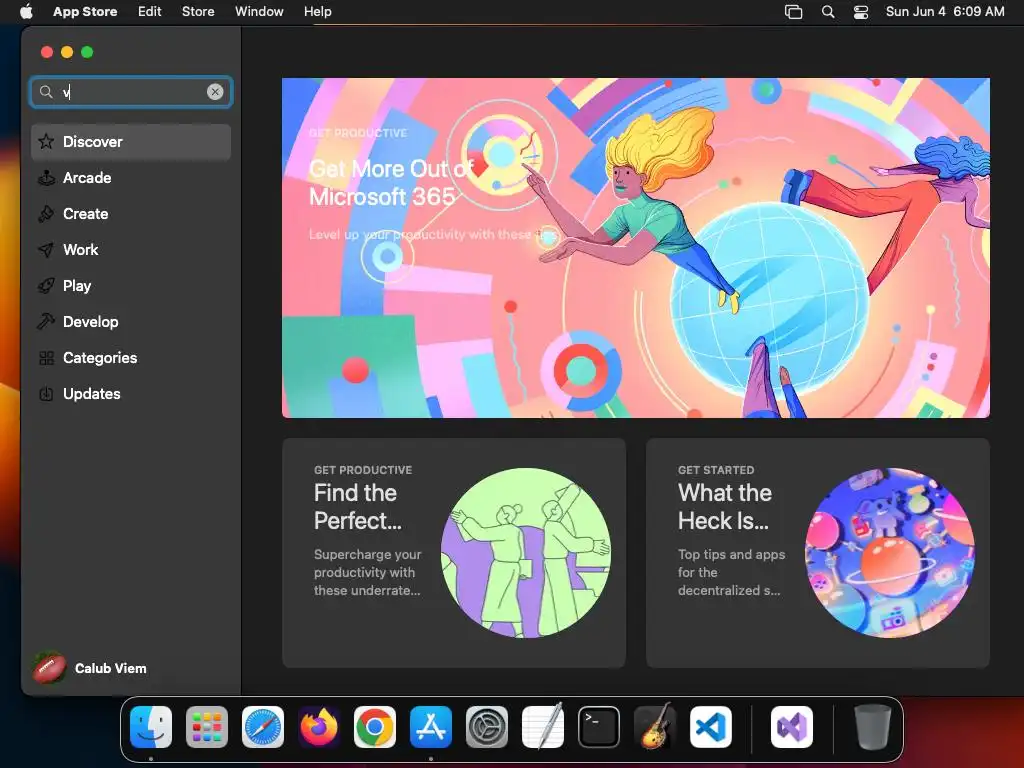Open the Store menu
The width and height of the screenshot is (1024, 768).
(x=198, y=12)
